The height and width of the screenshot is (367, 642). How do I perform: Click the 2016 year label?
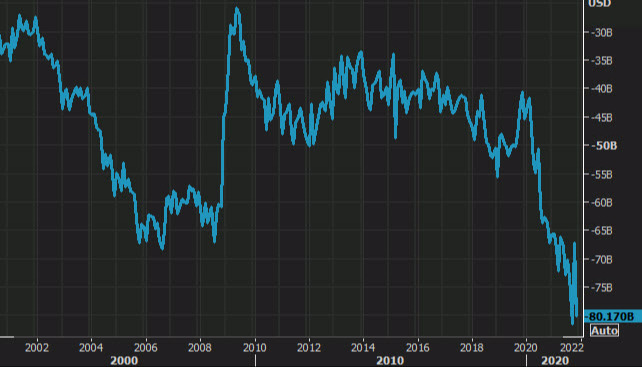[x=418, y=348]
